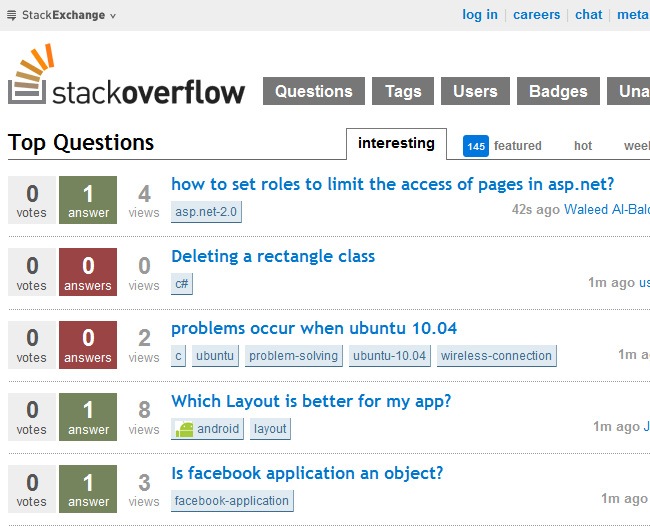Open 'Which Layout is better for my app?'
Screen dimensions: 650x531
[311, 401]
